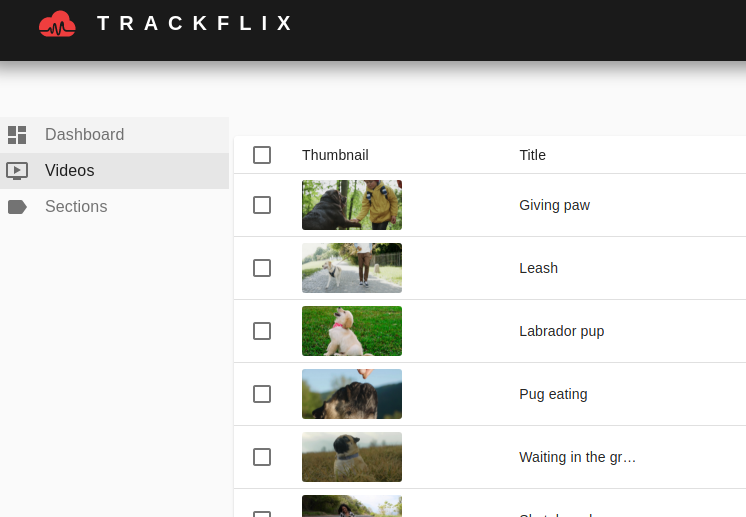This screenshot has height=517, width=746.
Task: Open the Pug eating thumbnail
Action: 352,394
